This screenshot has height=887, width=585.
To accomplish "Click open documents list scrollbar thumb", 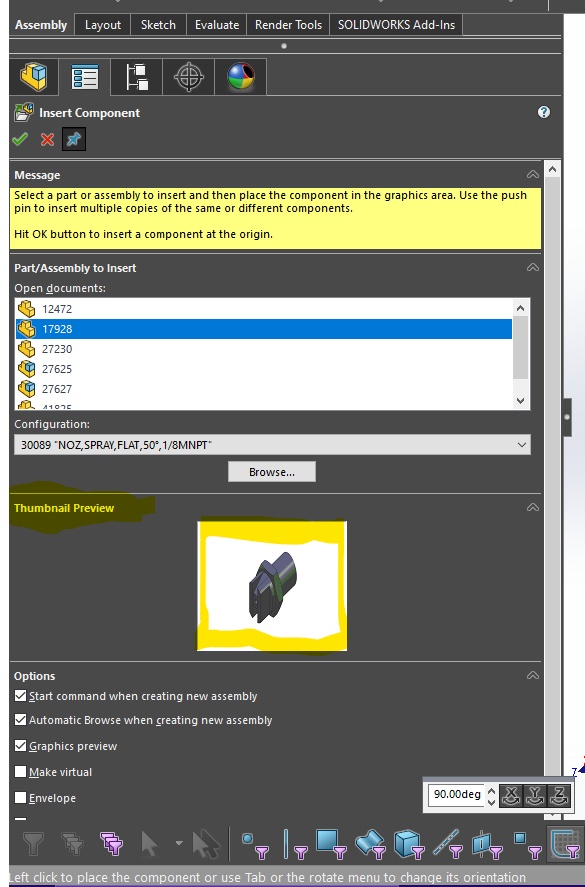I will 521,348.
